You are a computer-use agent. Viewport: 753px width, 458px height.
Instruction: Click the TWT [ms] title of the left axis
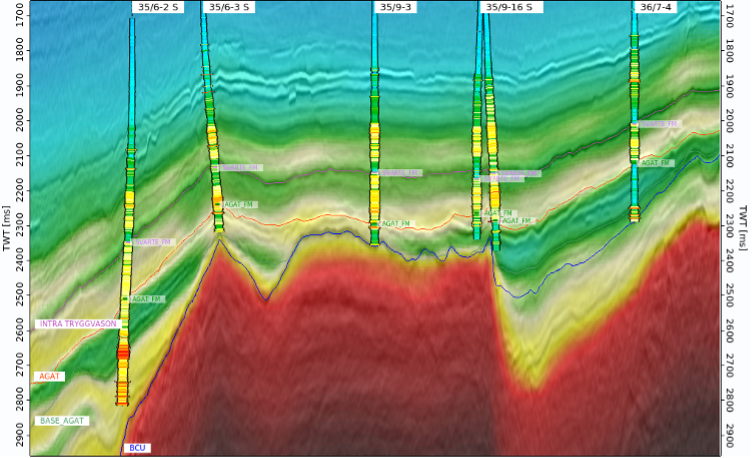6,229
